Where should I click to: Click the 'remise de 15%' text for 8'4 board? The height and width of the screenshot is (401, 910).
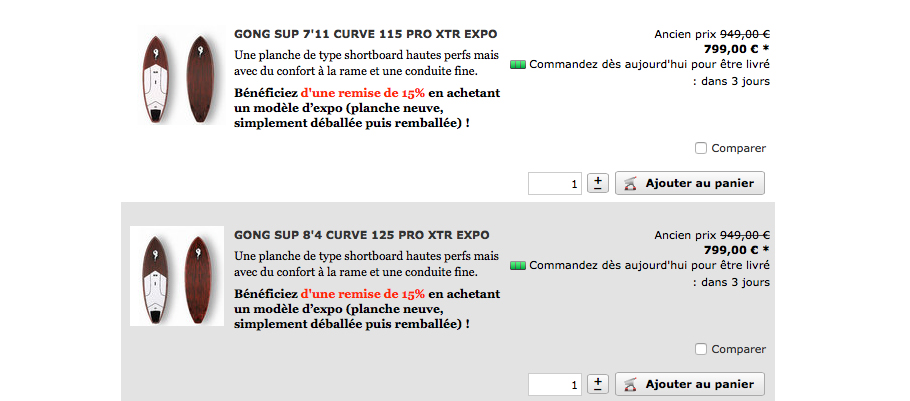[363, 294]
